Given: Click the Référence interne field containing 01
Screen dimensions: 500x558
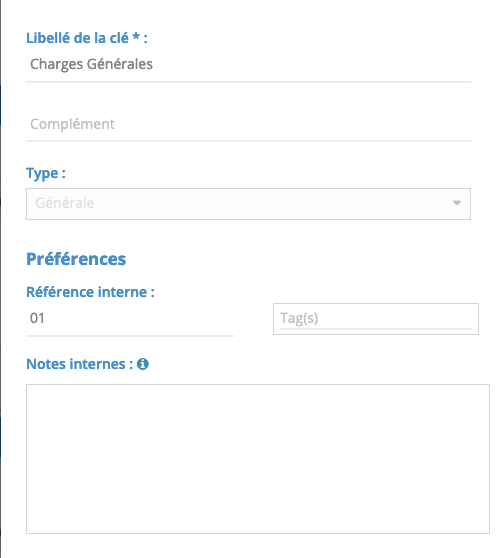Looking at the screenshot, I should pos(130,319).
